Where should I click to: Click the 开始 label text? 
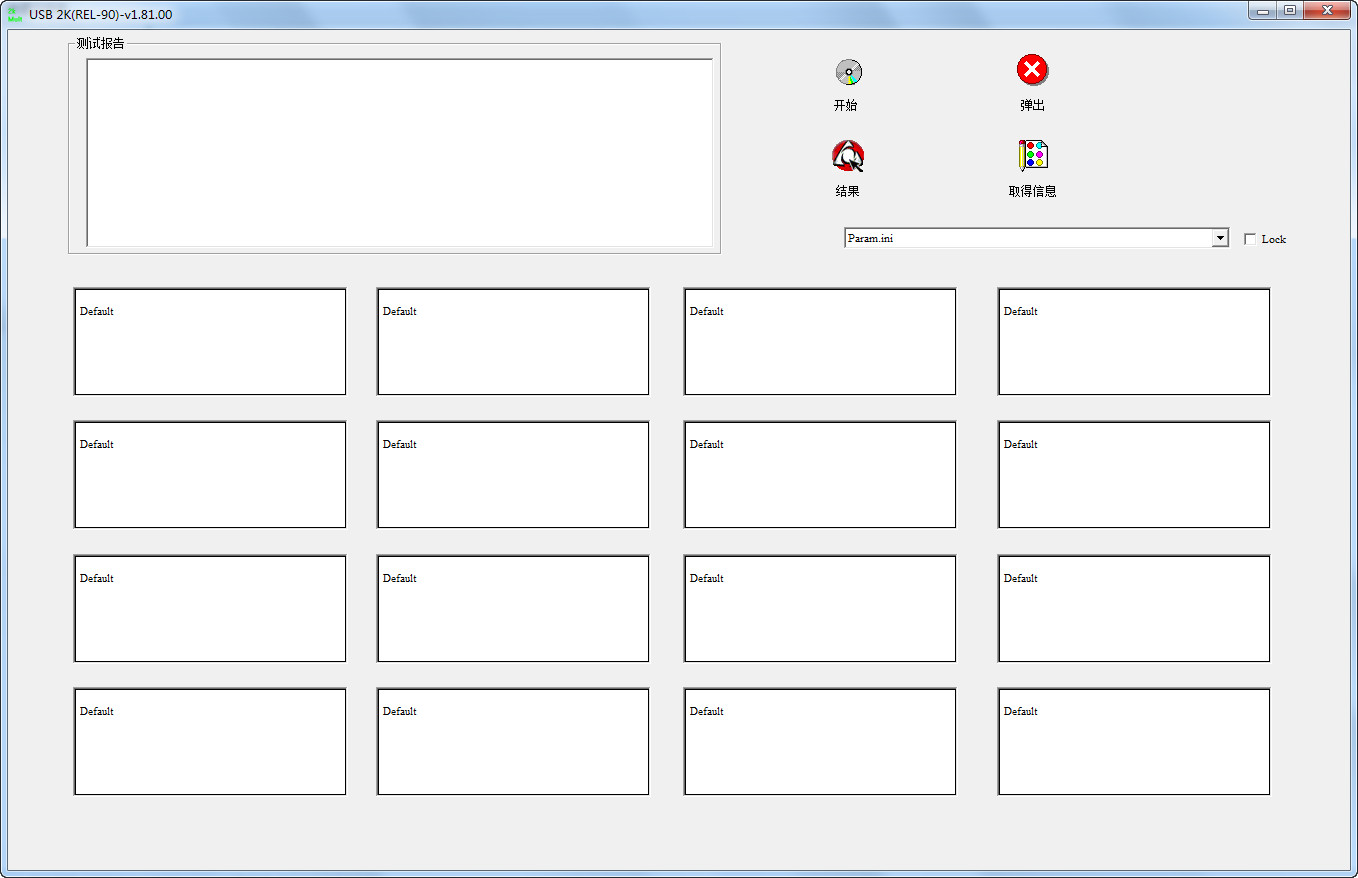click(846, 106)
